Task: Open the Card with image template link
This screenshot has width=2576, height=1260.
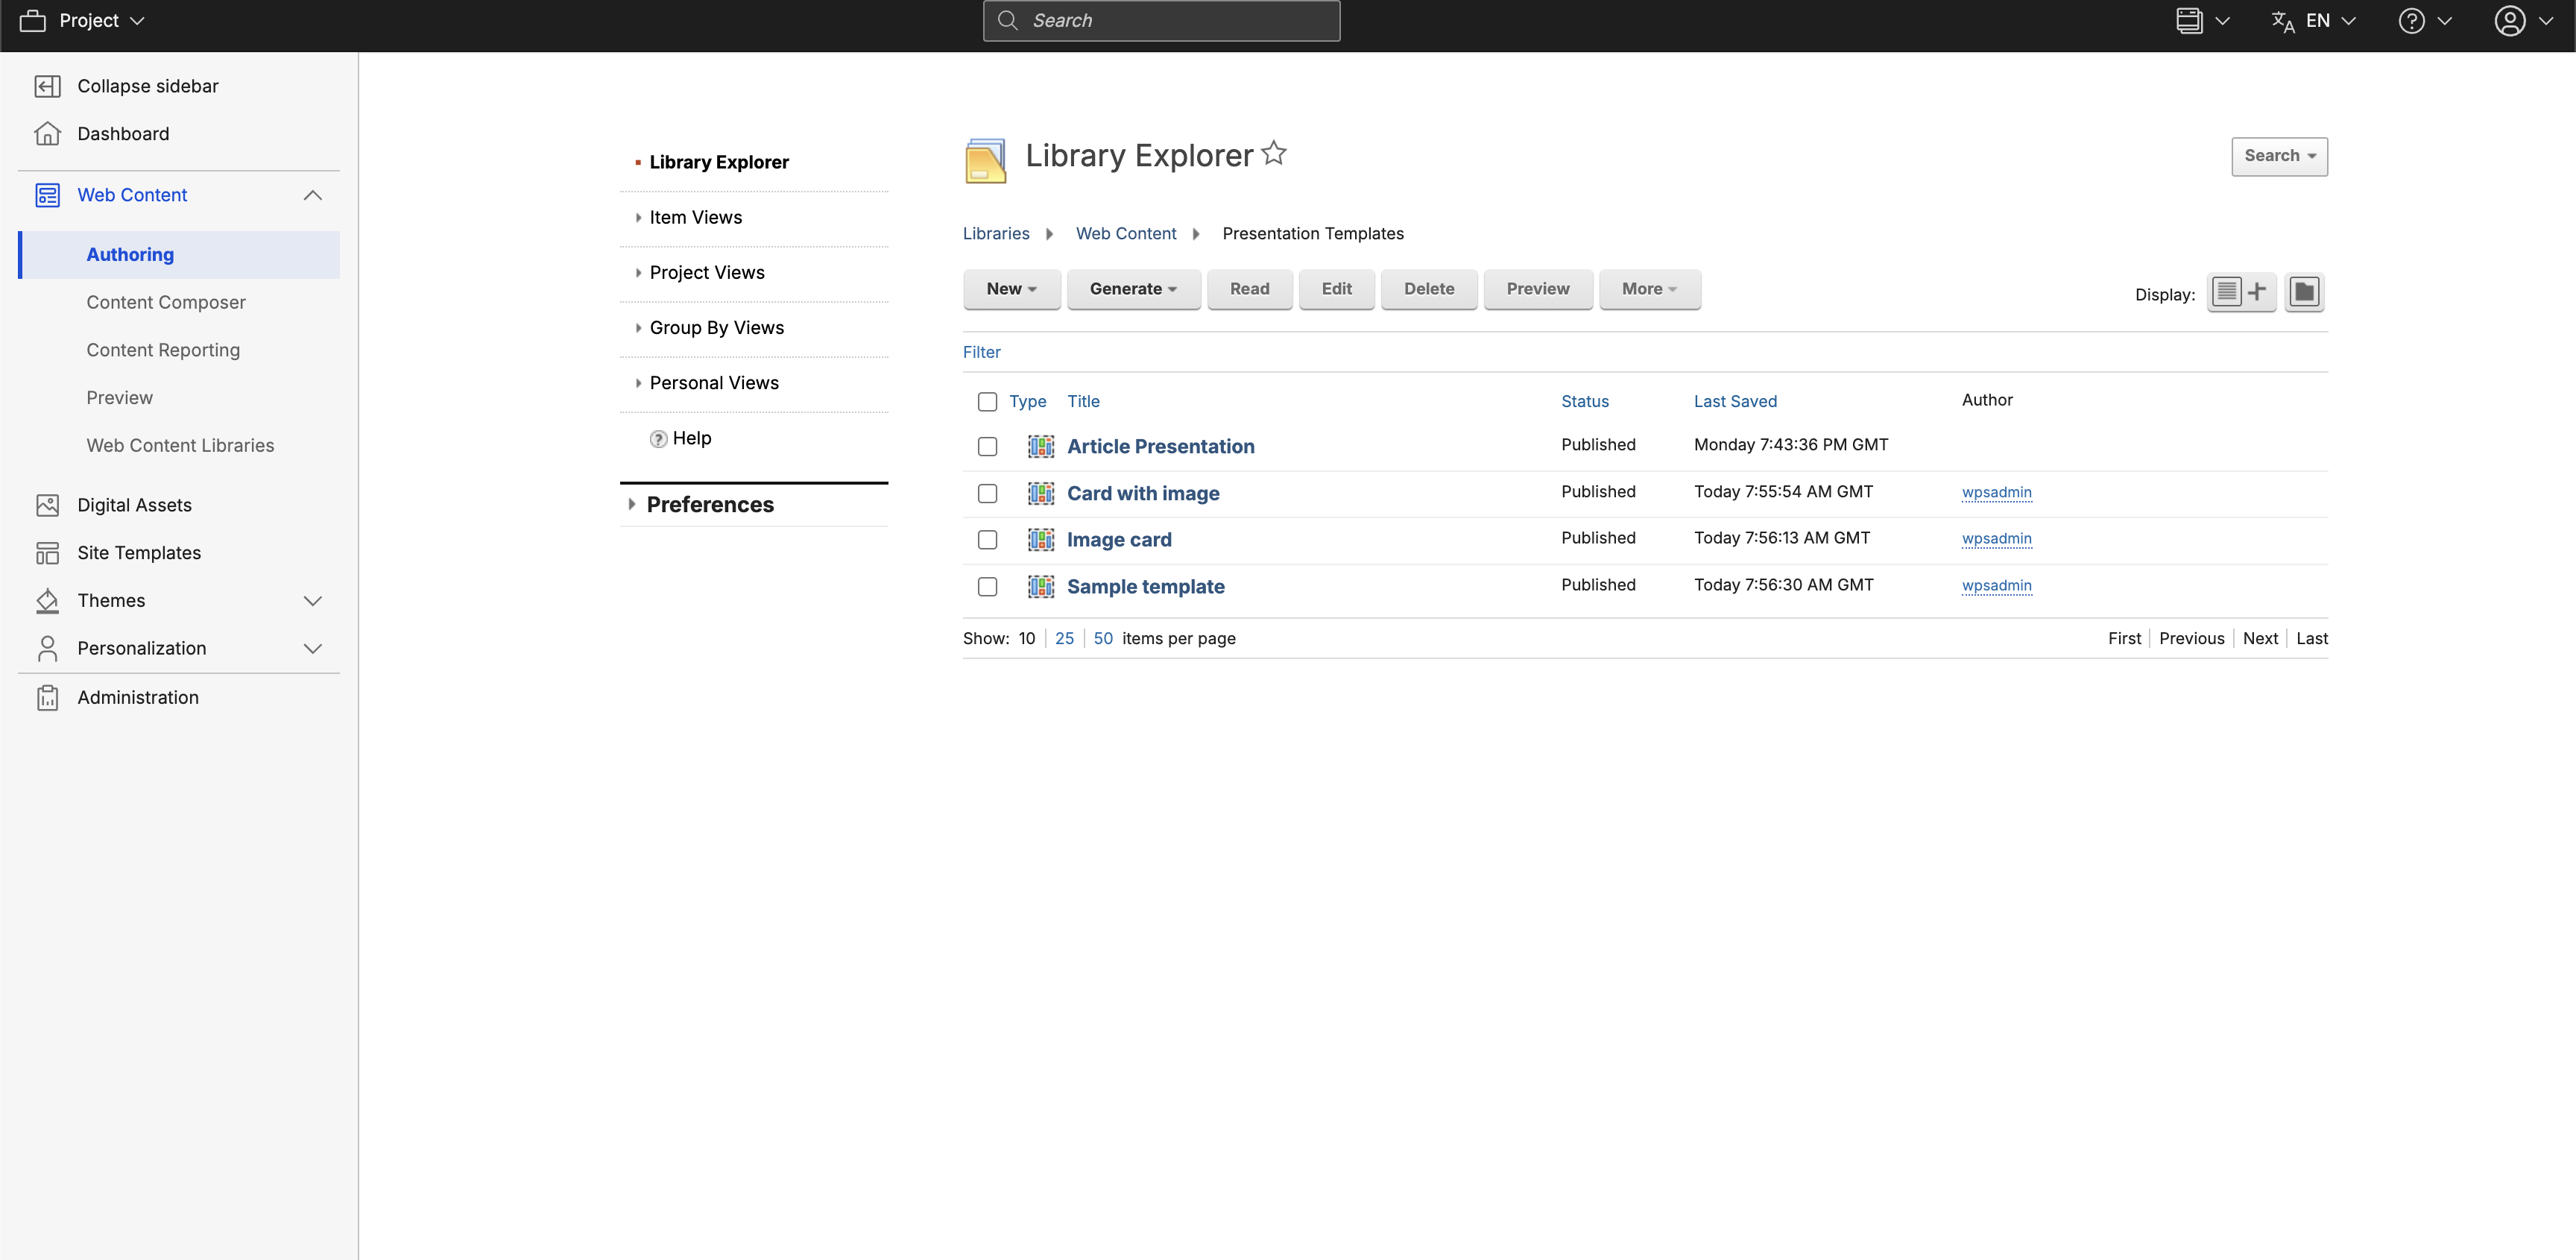Action: tap(1142, 493)
